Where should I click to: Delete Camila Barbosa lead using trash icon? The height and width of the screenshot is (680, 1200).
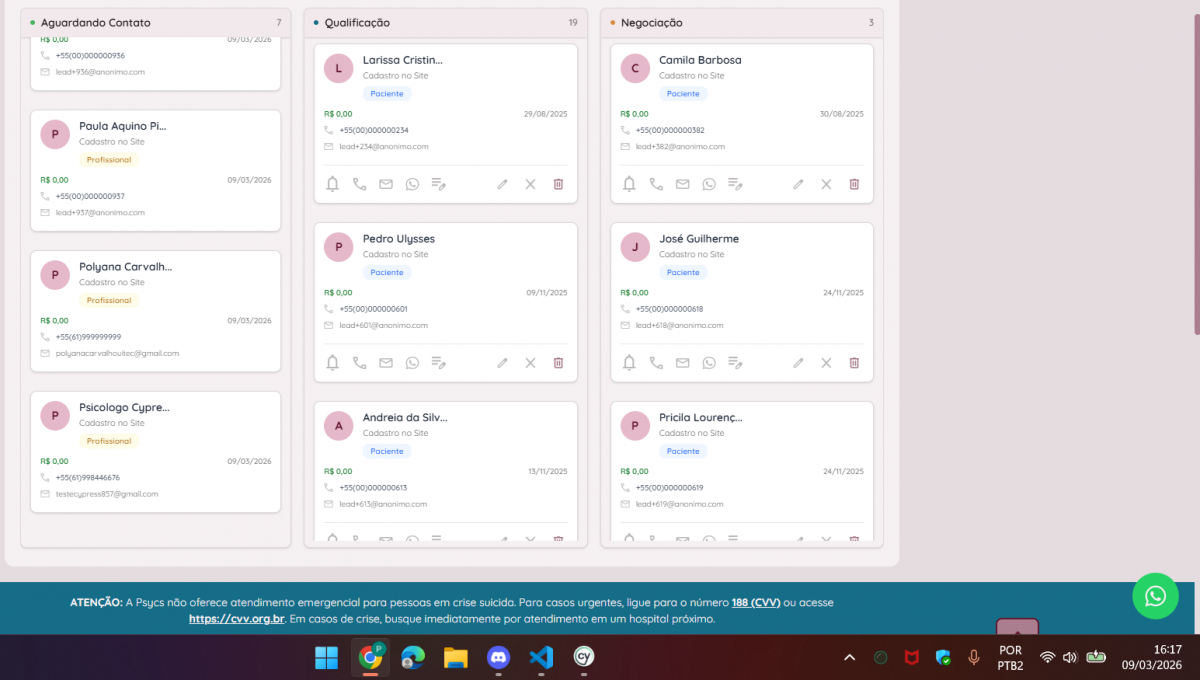tap(854, 184)
